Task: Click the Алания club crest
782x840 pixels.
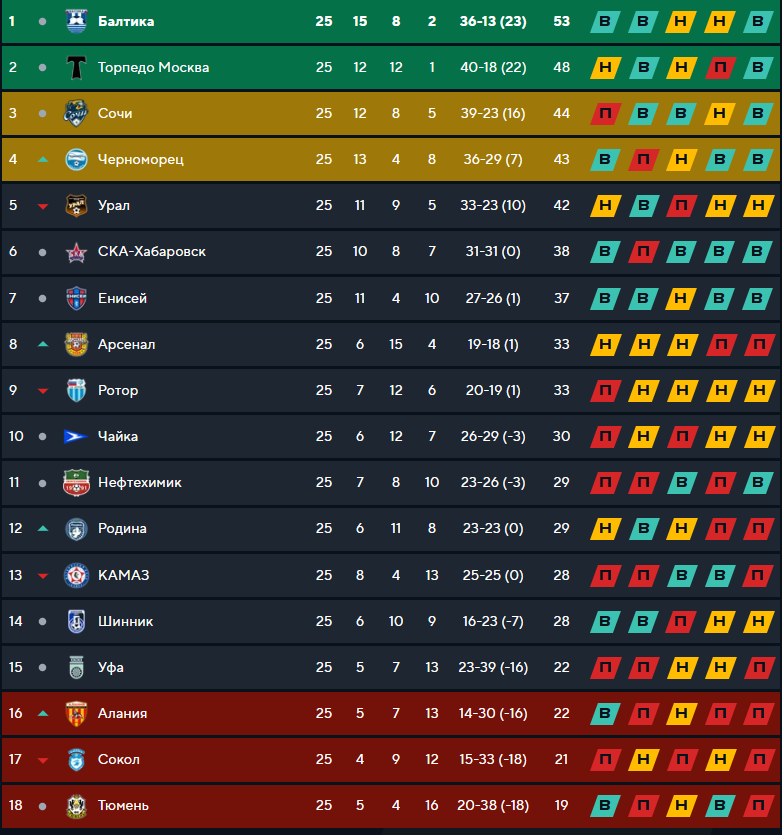Action: tap(76, 714)
